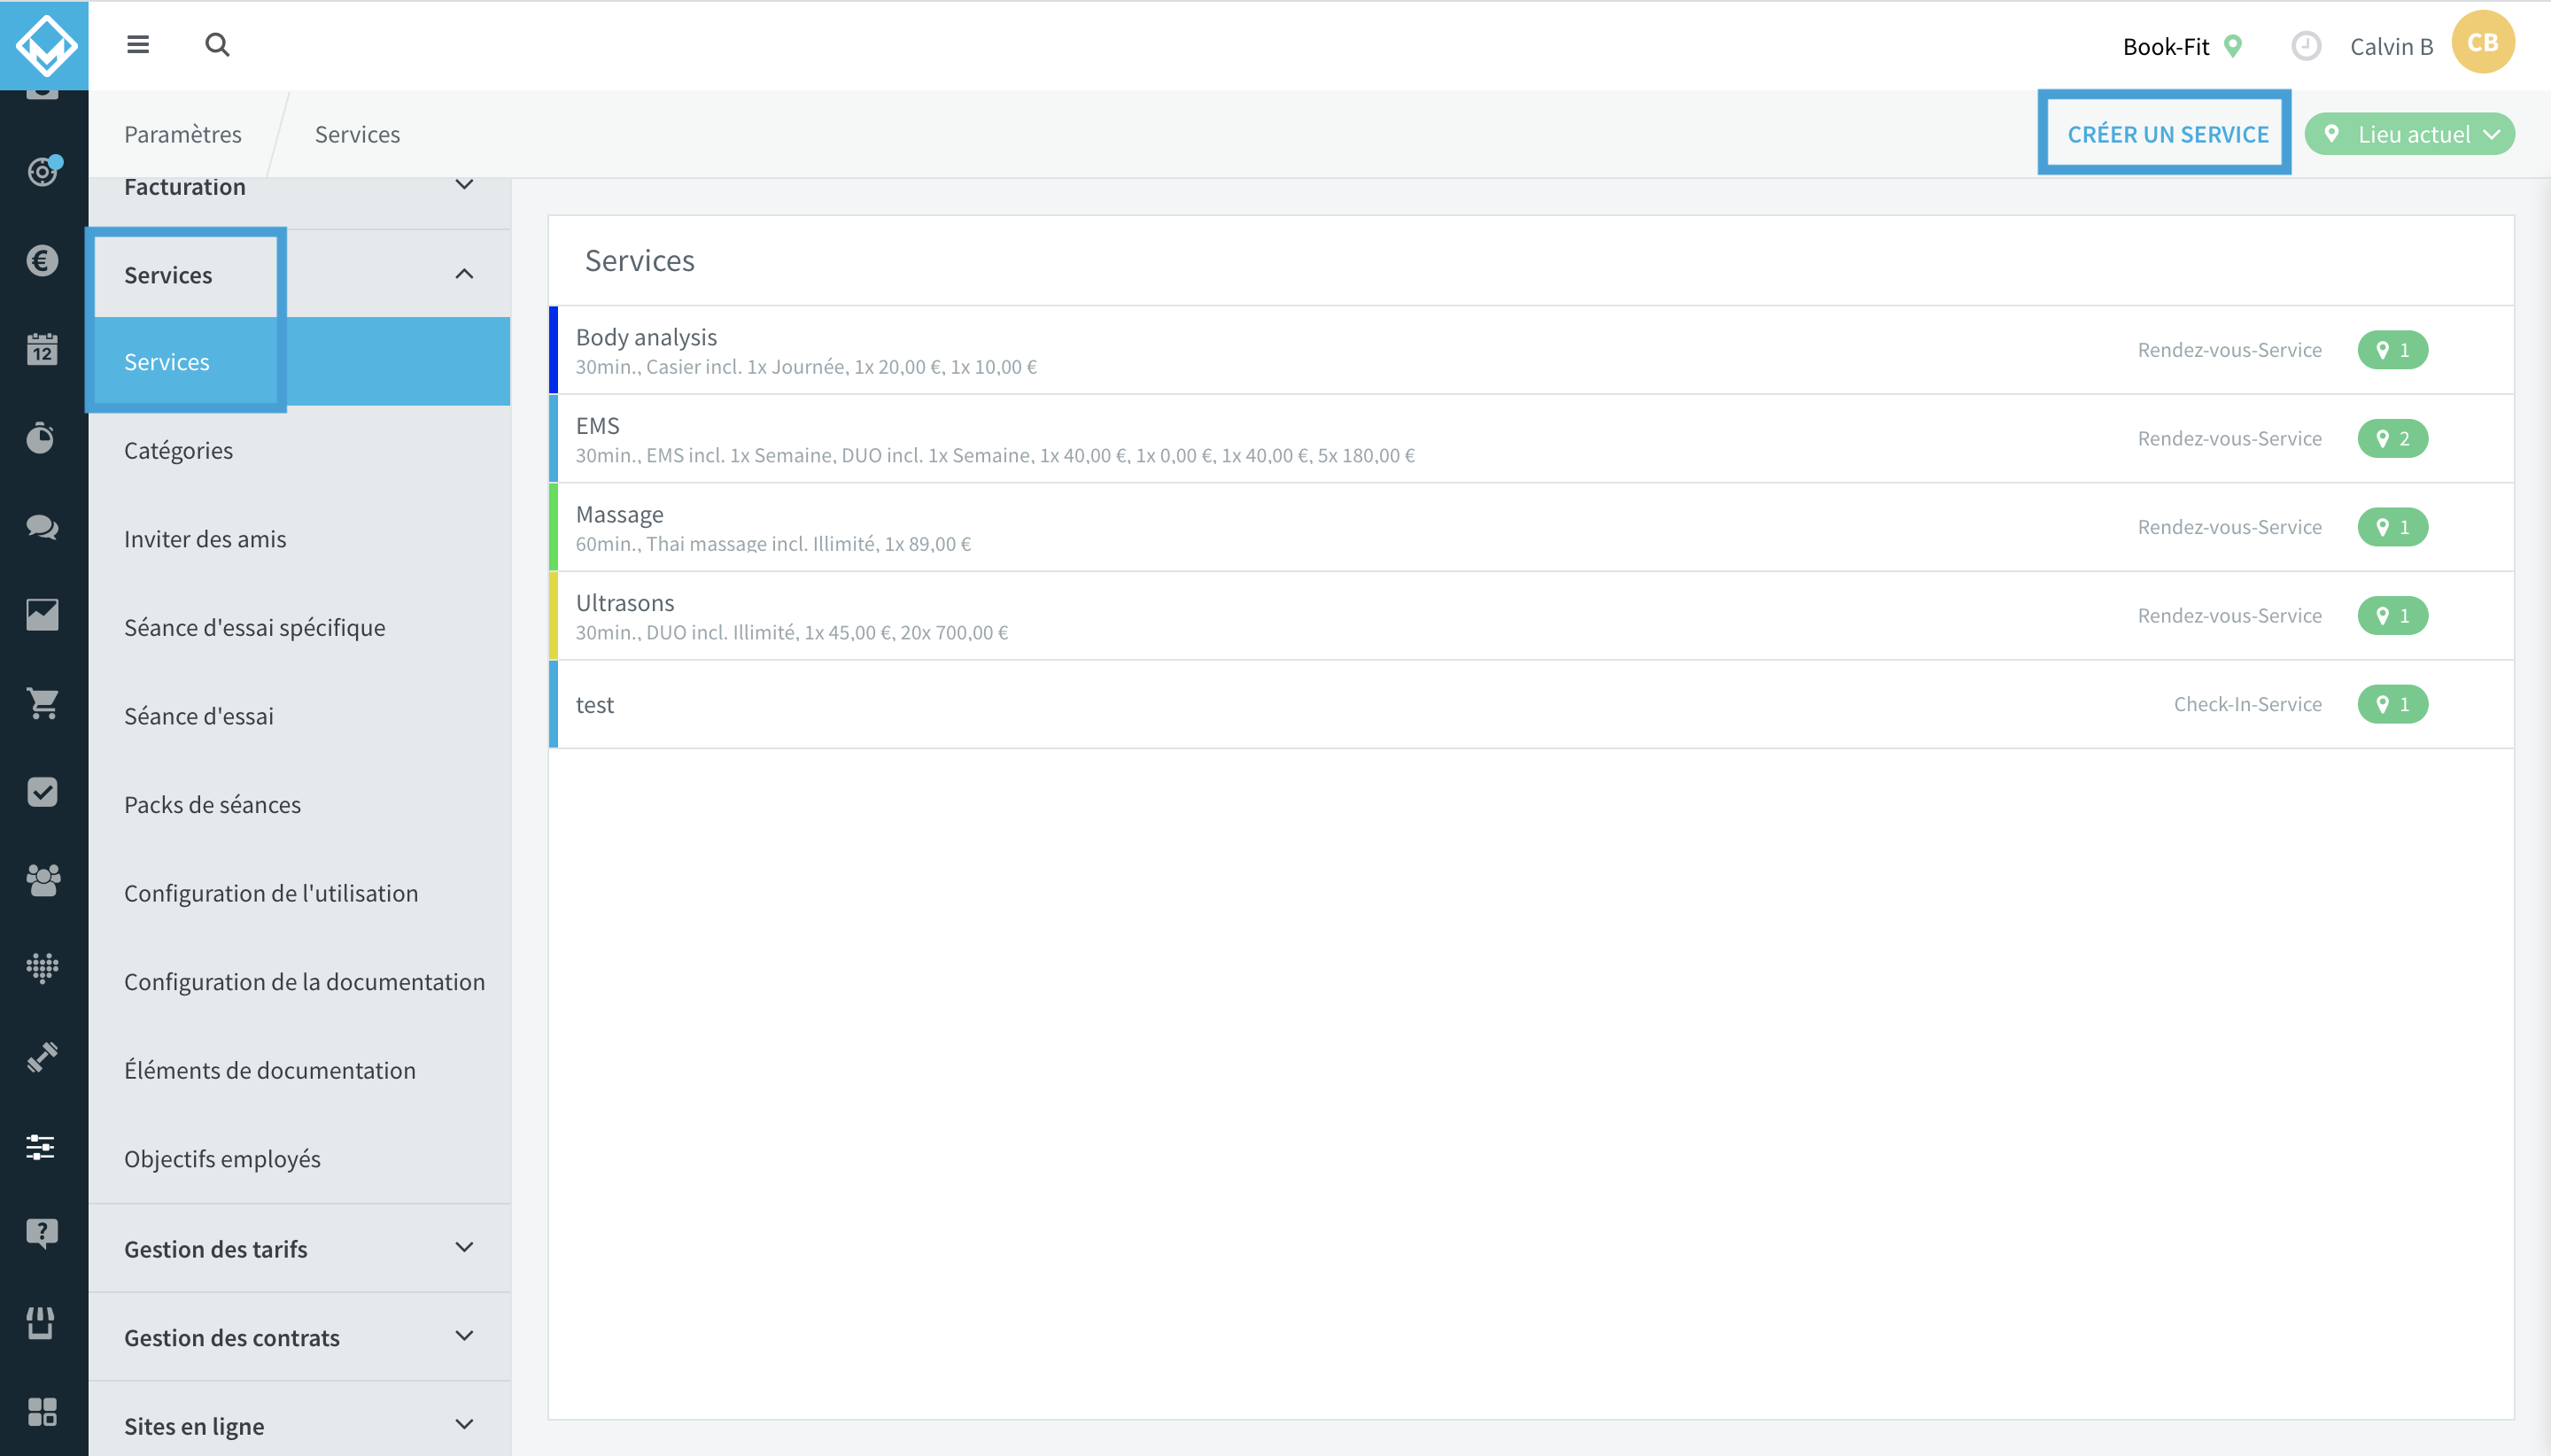Open the euro finance icon in sidebar
The width and height of the screenshot is (2551, 1456).
point(42,261)
